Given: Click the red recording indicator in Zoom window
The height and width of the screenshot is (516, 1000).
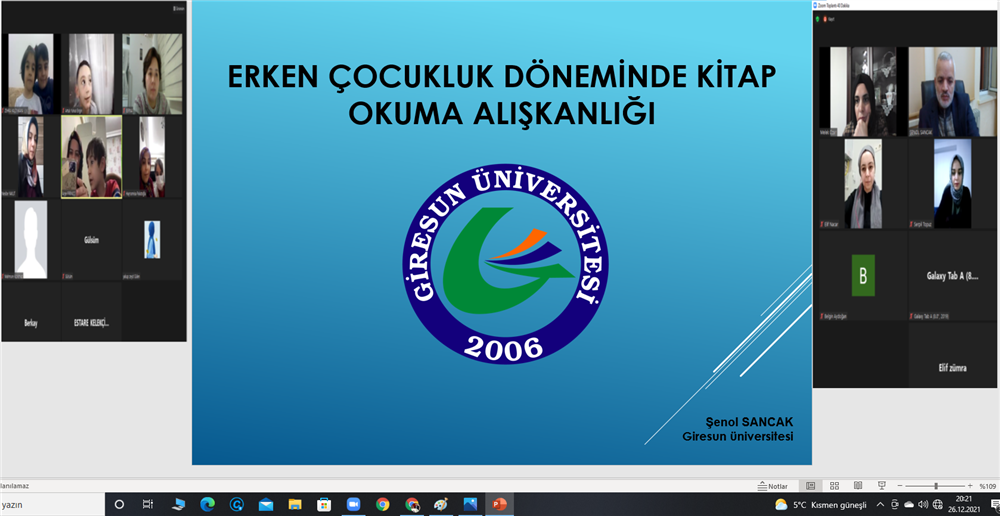Looking at the screenshot, I should coord(826,19).
